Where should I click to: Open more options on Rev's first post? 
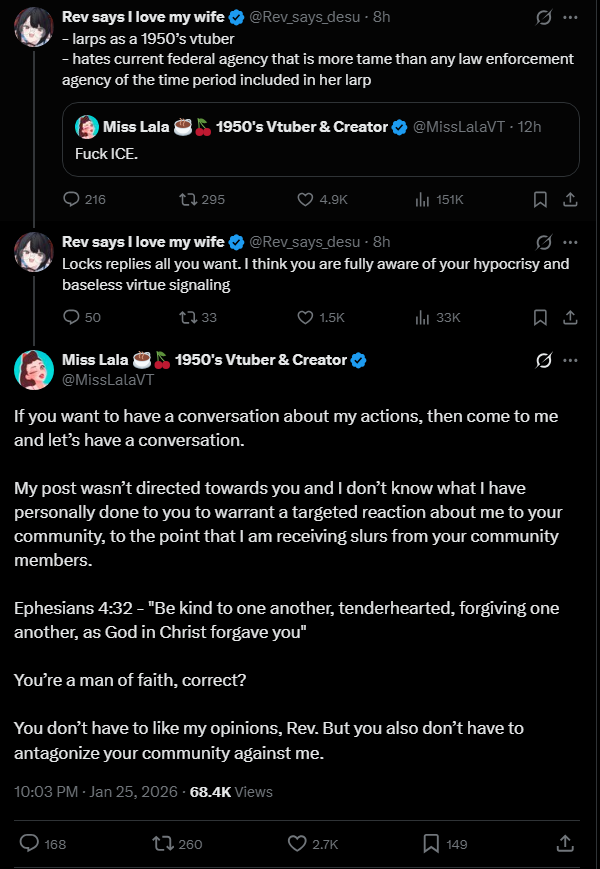coord(570,17)
